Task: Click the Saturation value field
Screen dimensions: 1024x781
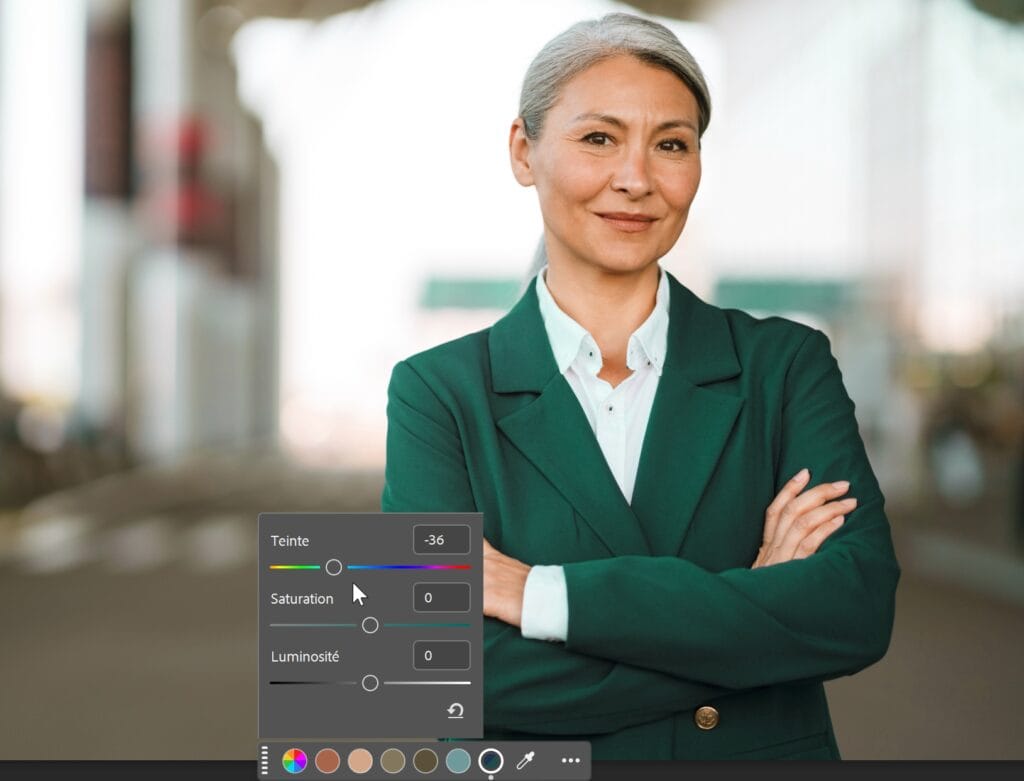Action: [440, 597]
